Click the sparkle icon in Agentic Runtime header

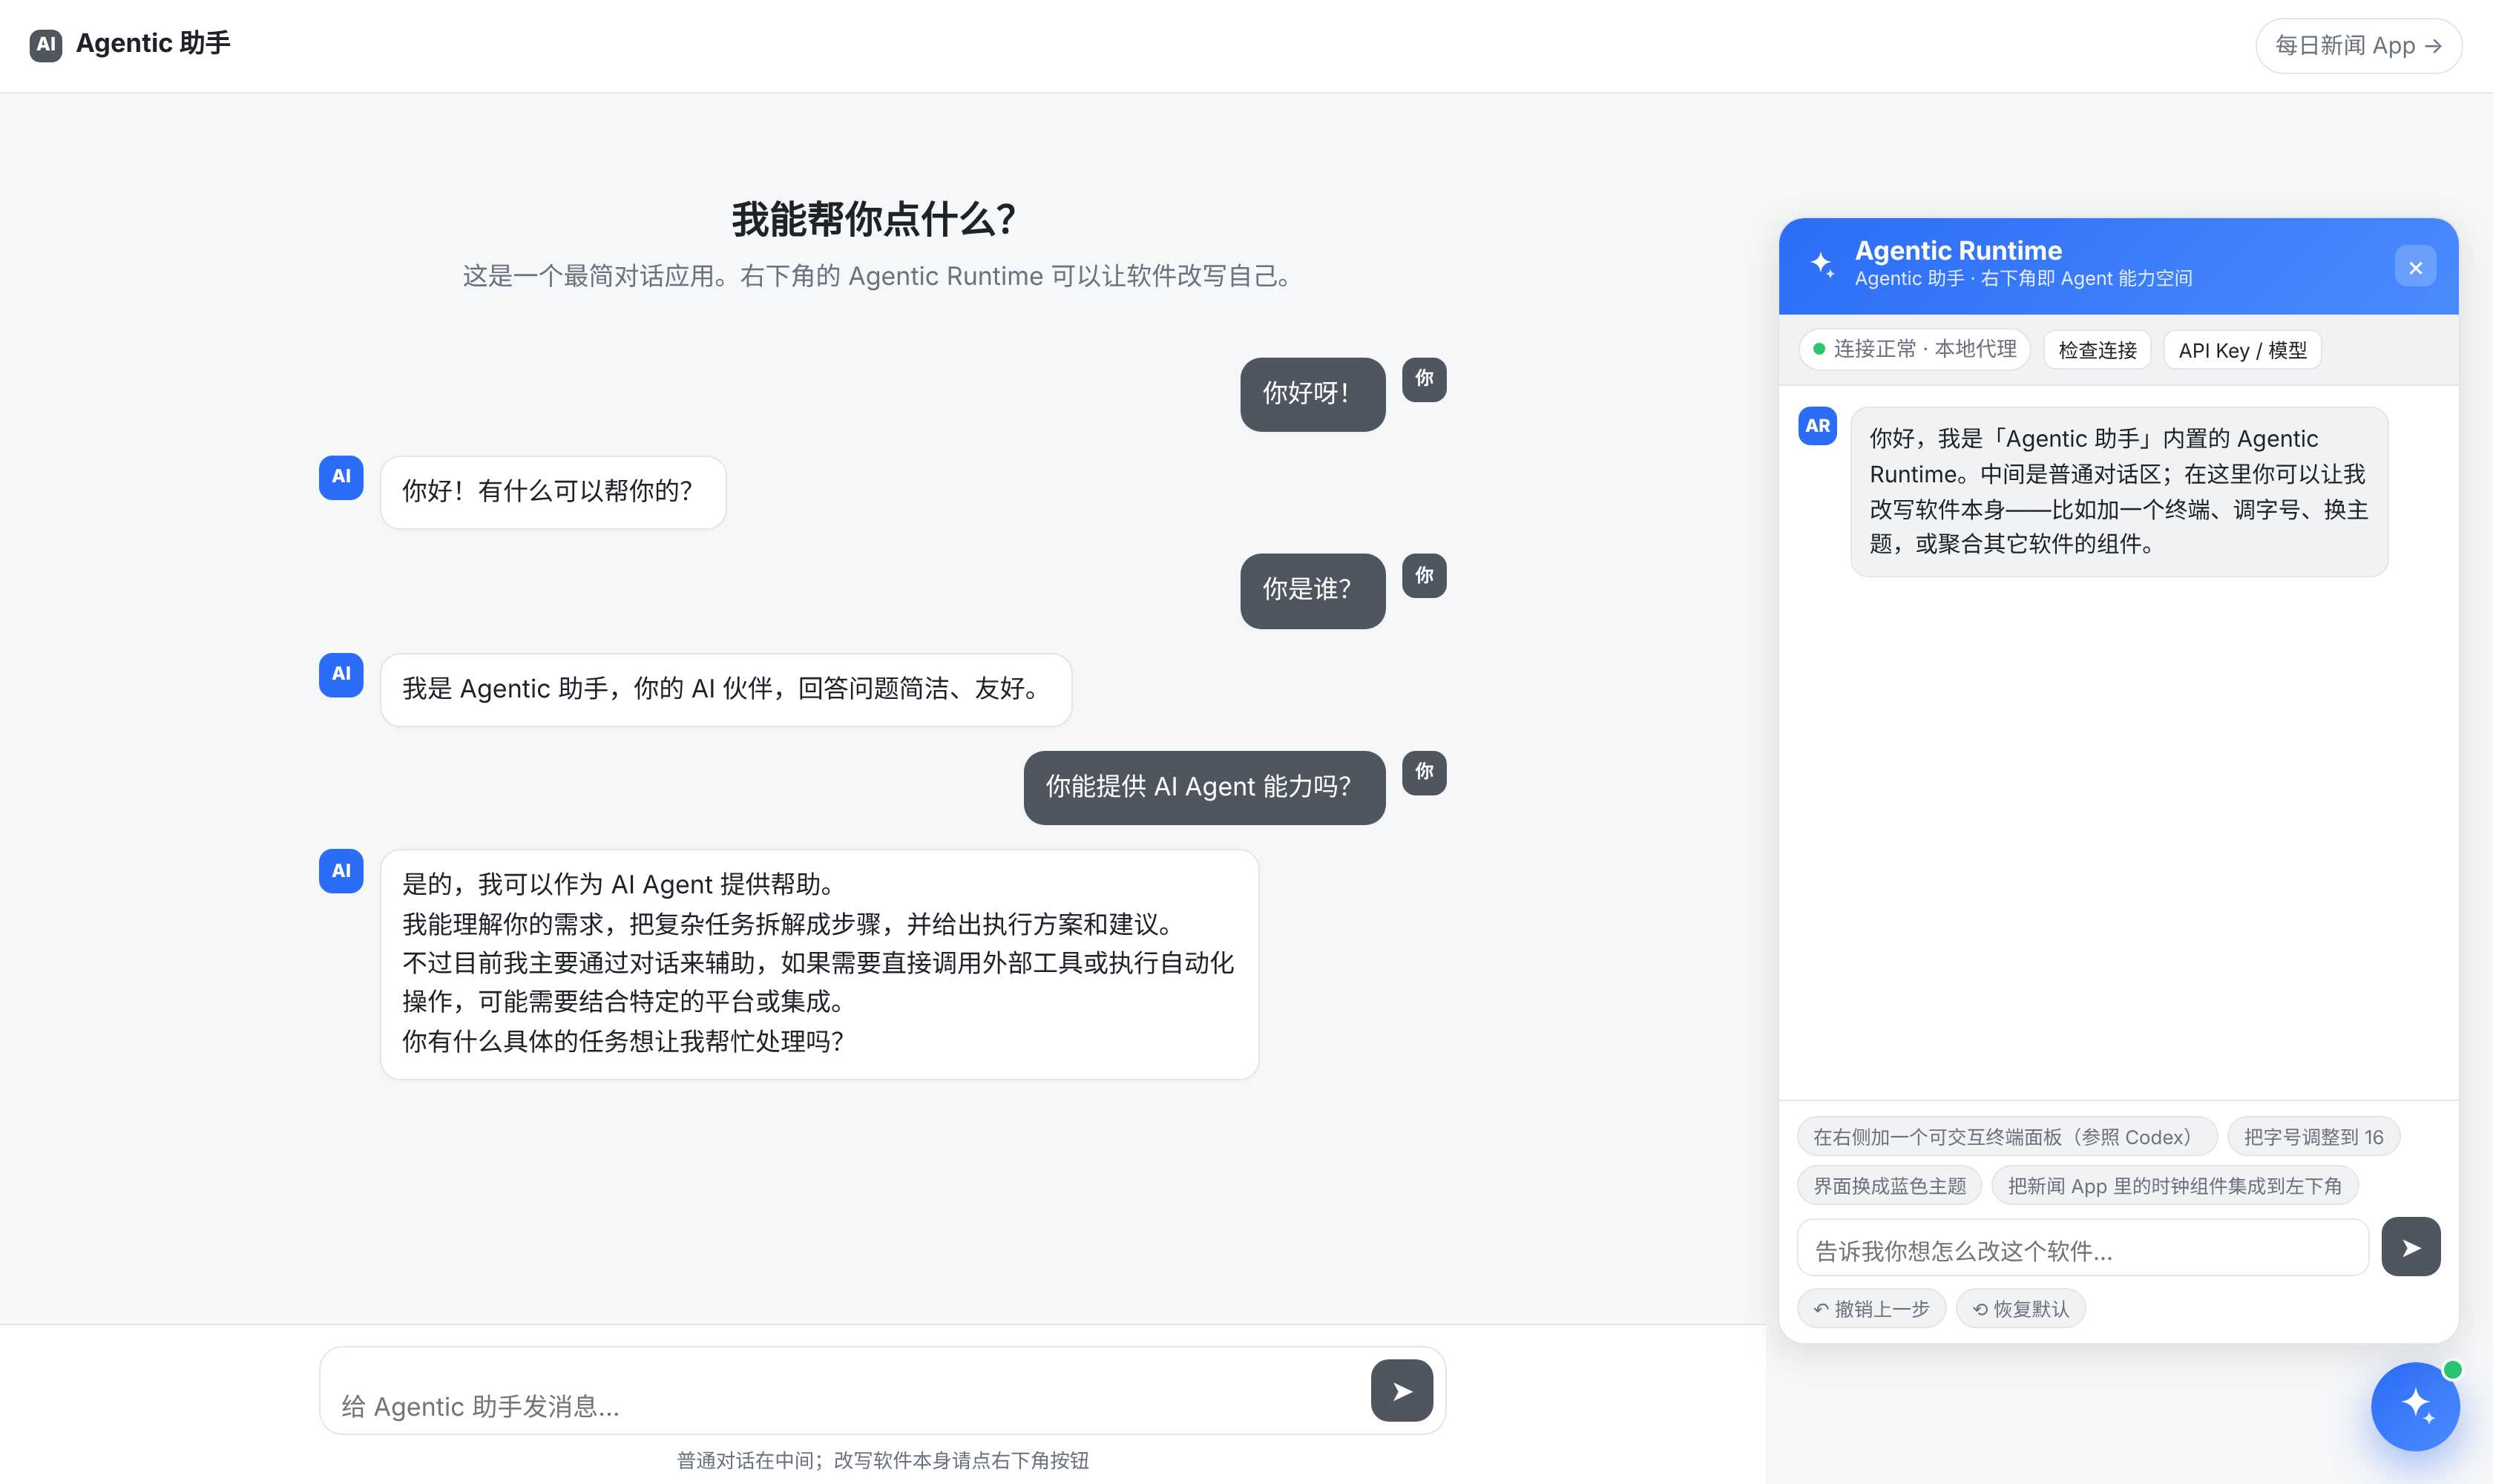point(1822,265)
